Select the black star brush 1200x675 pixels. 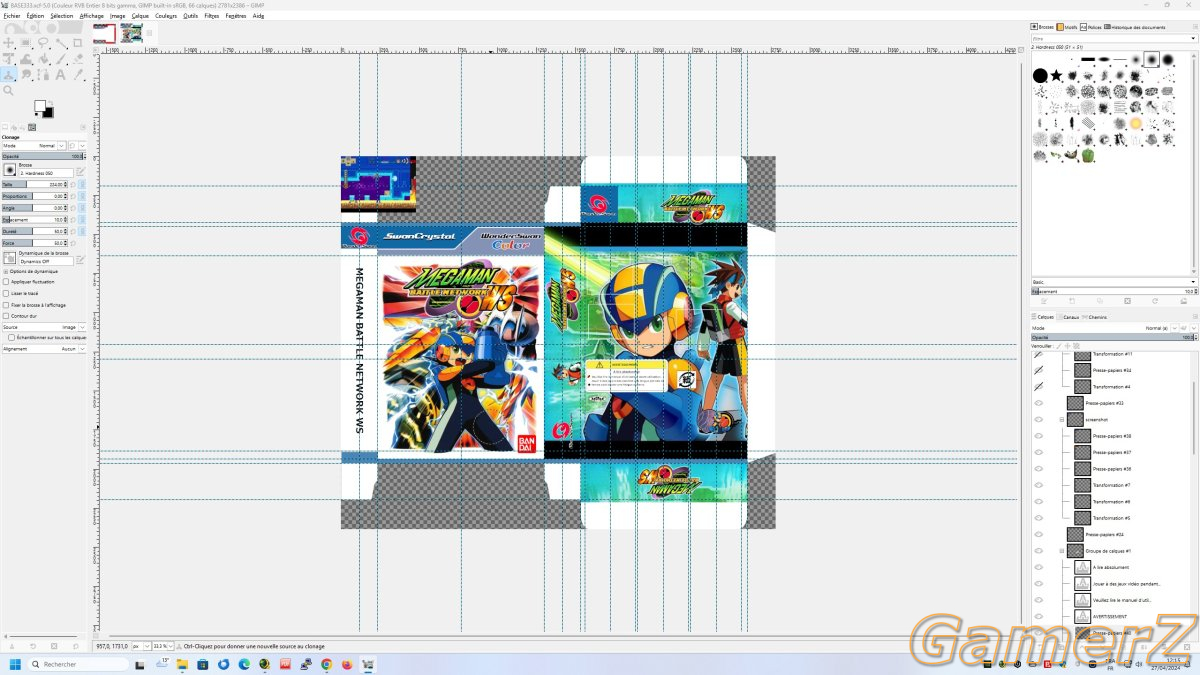click(1056, 76)
